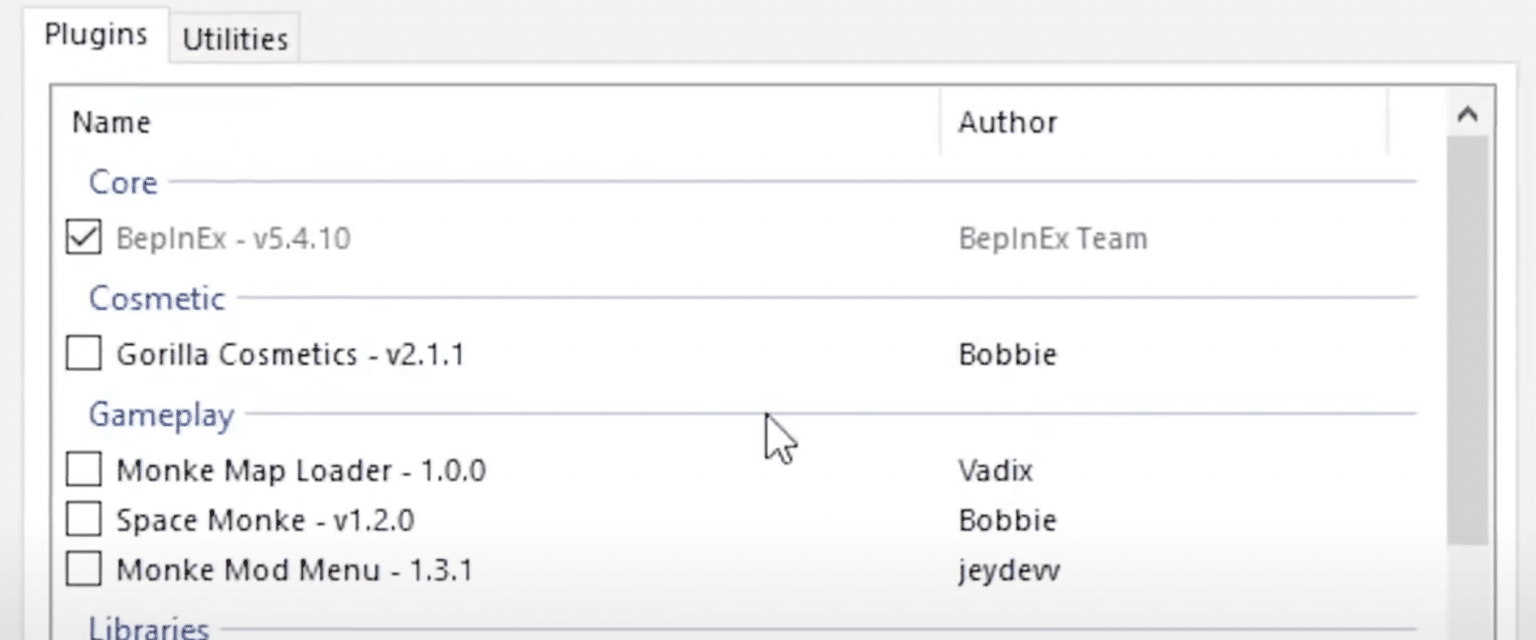Click the scroll up arrow
Screen dimensions: 1536x640
[x=1467, y=115]
